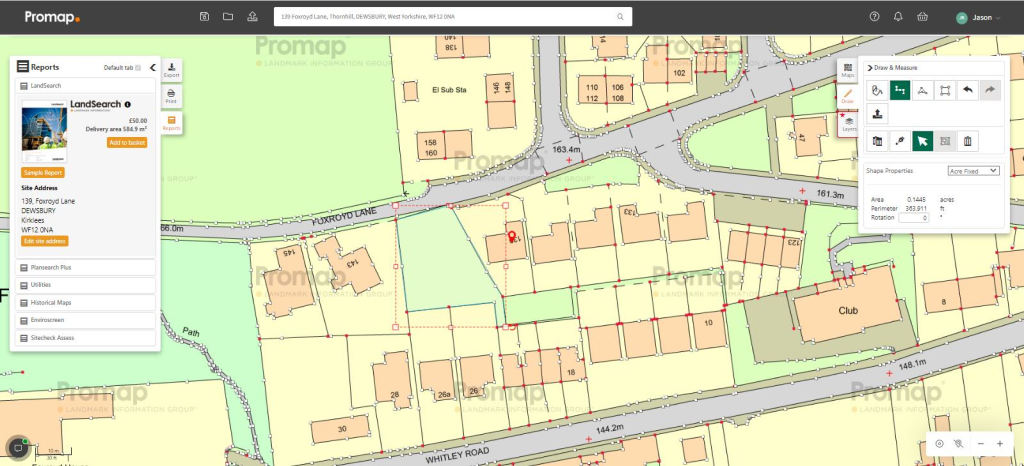Expand the Plansearch Plus section
Image resolution: width=1024 pixels, height=466 pixels.
point(85,268)
